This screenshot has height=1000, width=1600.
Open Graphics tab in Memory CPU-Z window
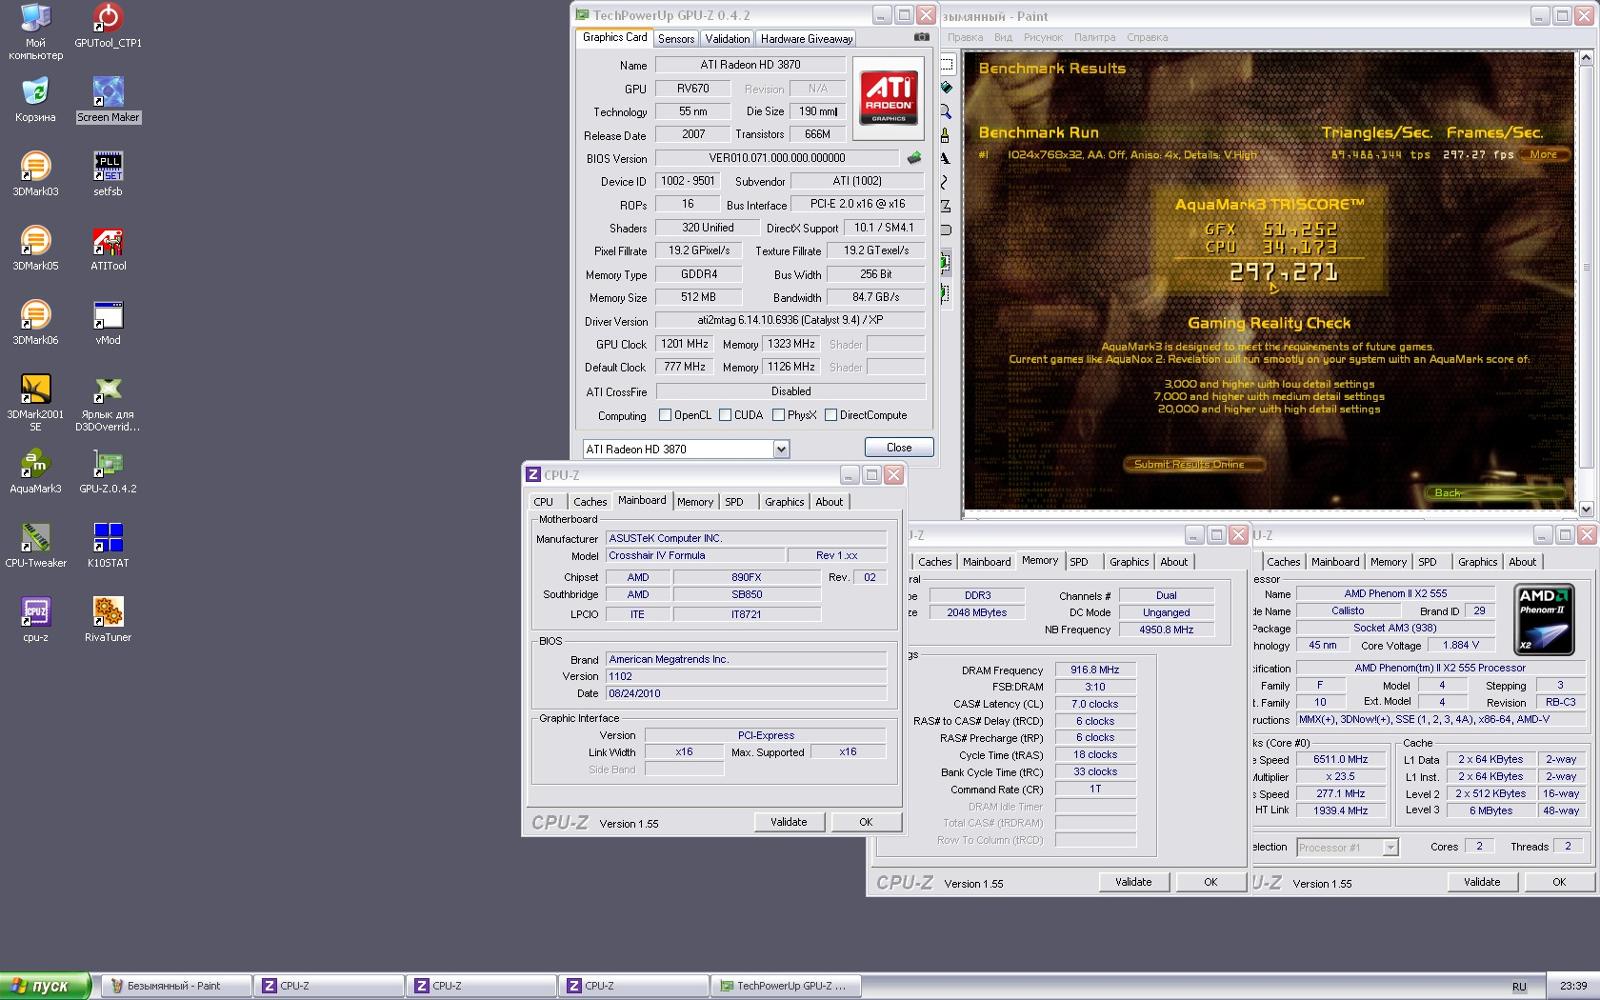coord(1129,562)
